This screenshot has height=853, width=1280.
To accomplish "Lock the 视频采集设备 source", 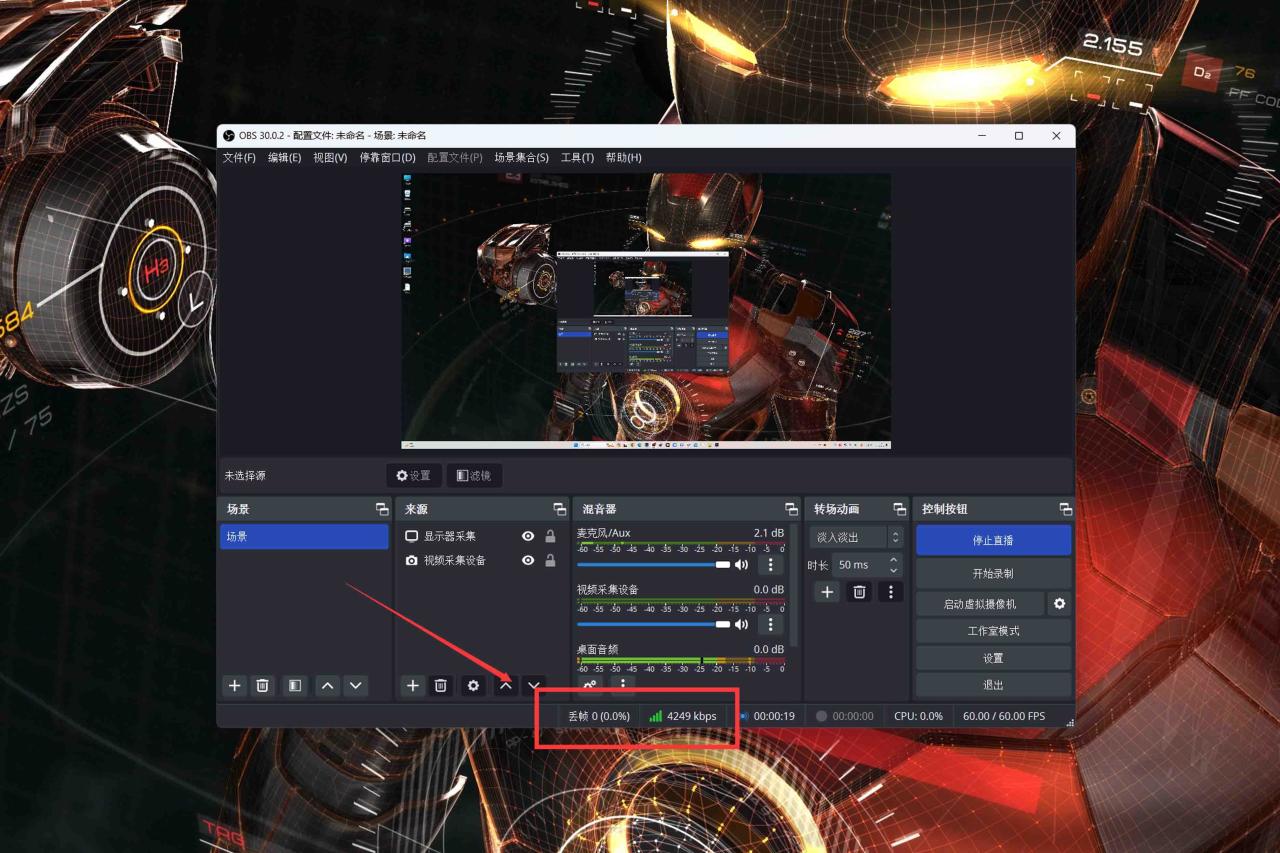I will pos(550,561).
